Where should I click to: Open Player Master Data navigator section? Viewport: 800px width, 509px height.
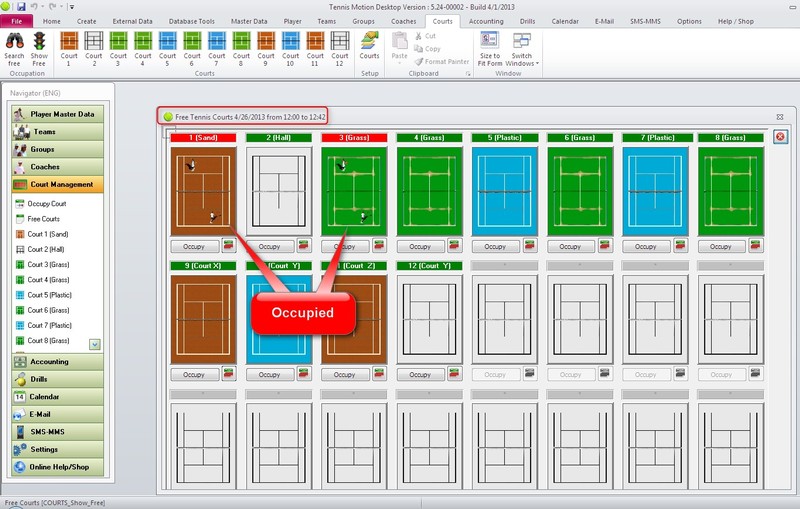pos(60,114)
